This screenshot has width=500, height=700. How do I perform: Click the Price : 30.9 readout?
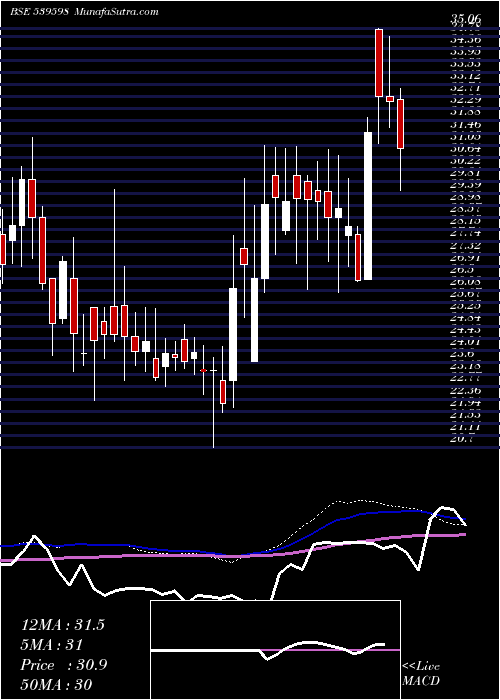pyautogui.click(x=63, y=665)
